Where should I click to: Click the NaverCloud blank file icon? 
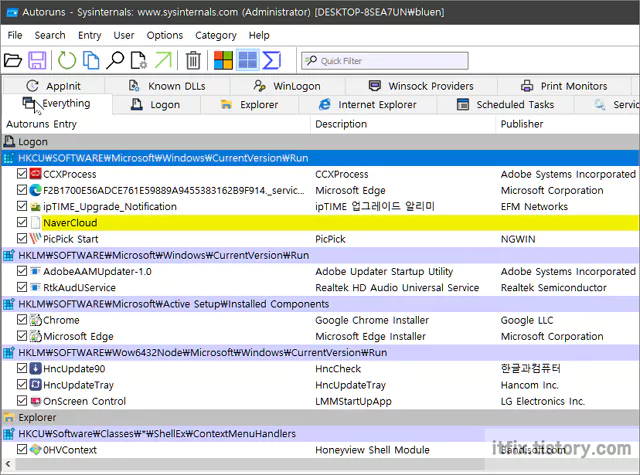[x=36, y=222]
